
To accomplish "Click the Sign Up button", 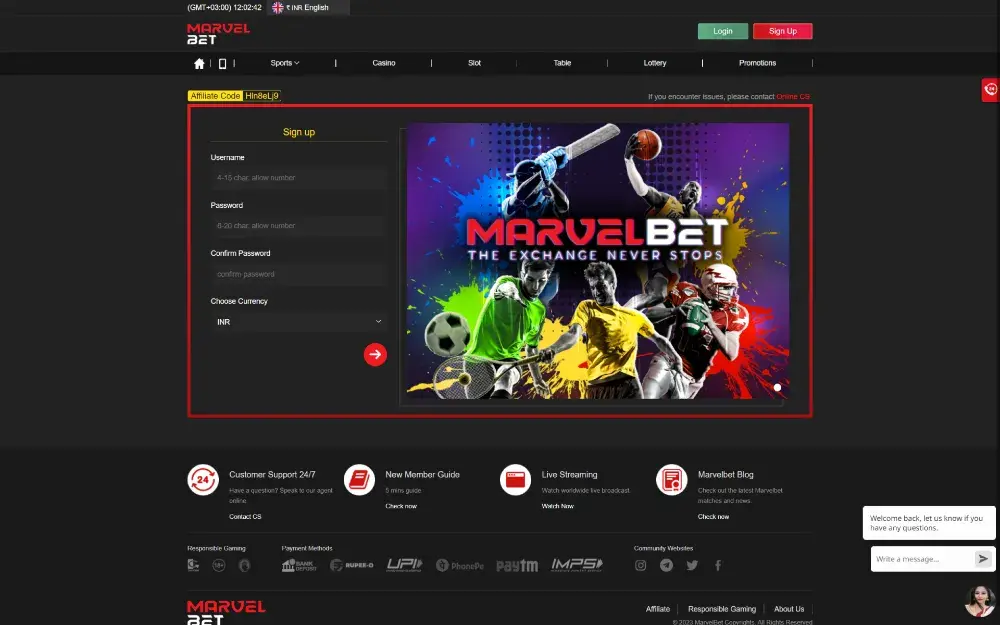I will (x=783, y=31).
